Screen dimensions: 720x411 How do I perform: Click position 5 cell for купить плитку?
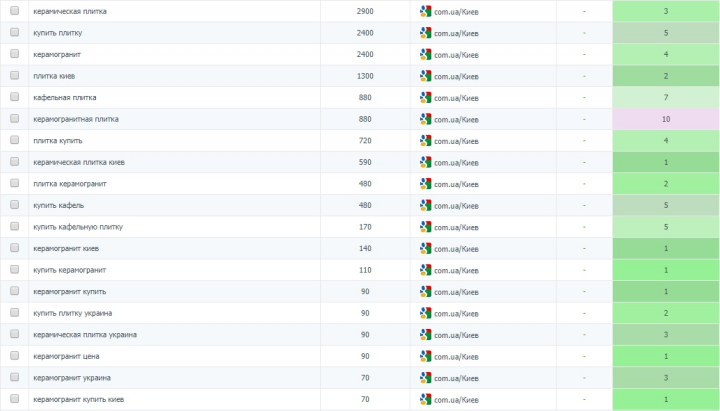coord(666,33)
